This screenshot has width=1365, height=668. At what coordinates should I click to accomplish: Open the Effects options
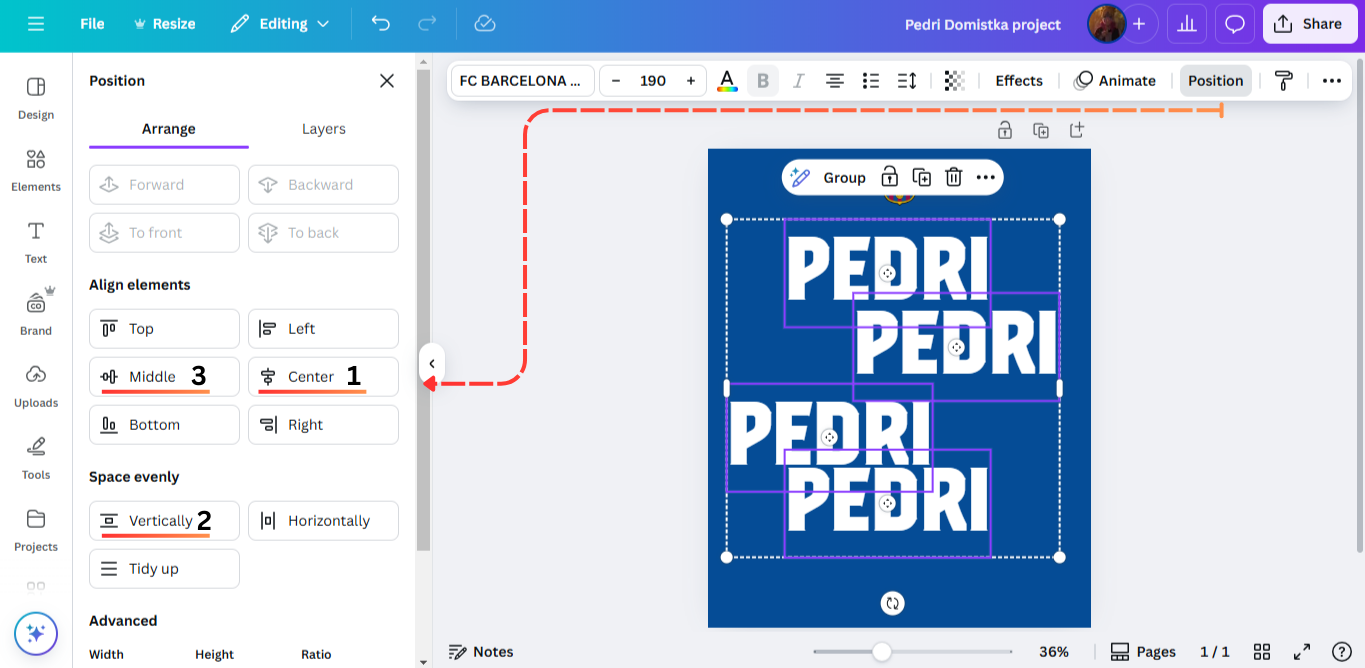point(1019,81)
